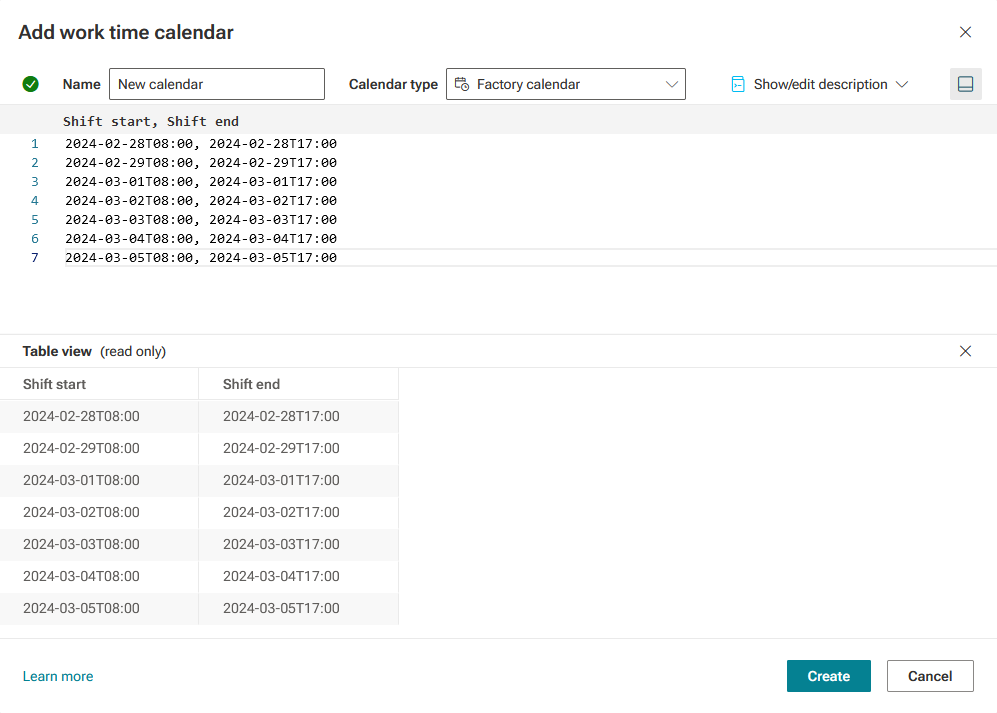
Task: Click editor line 5 with 2024-03-03
Action: point(201,220)
